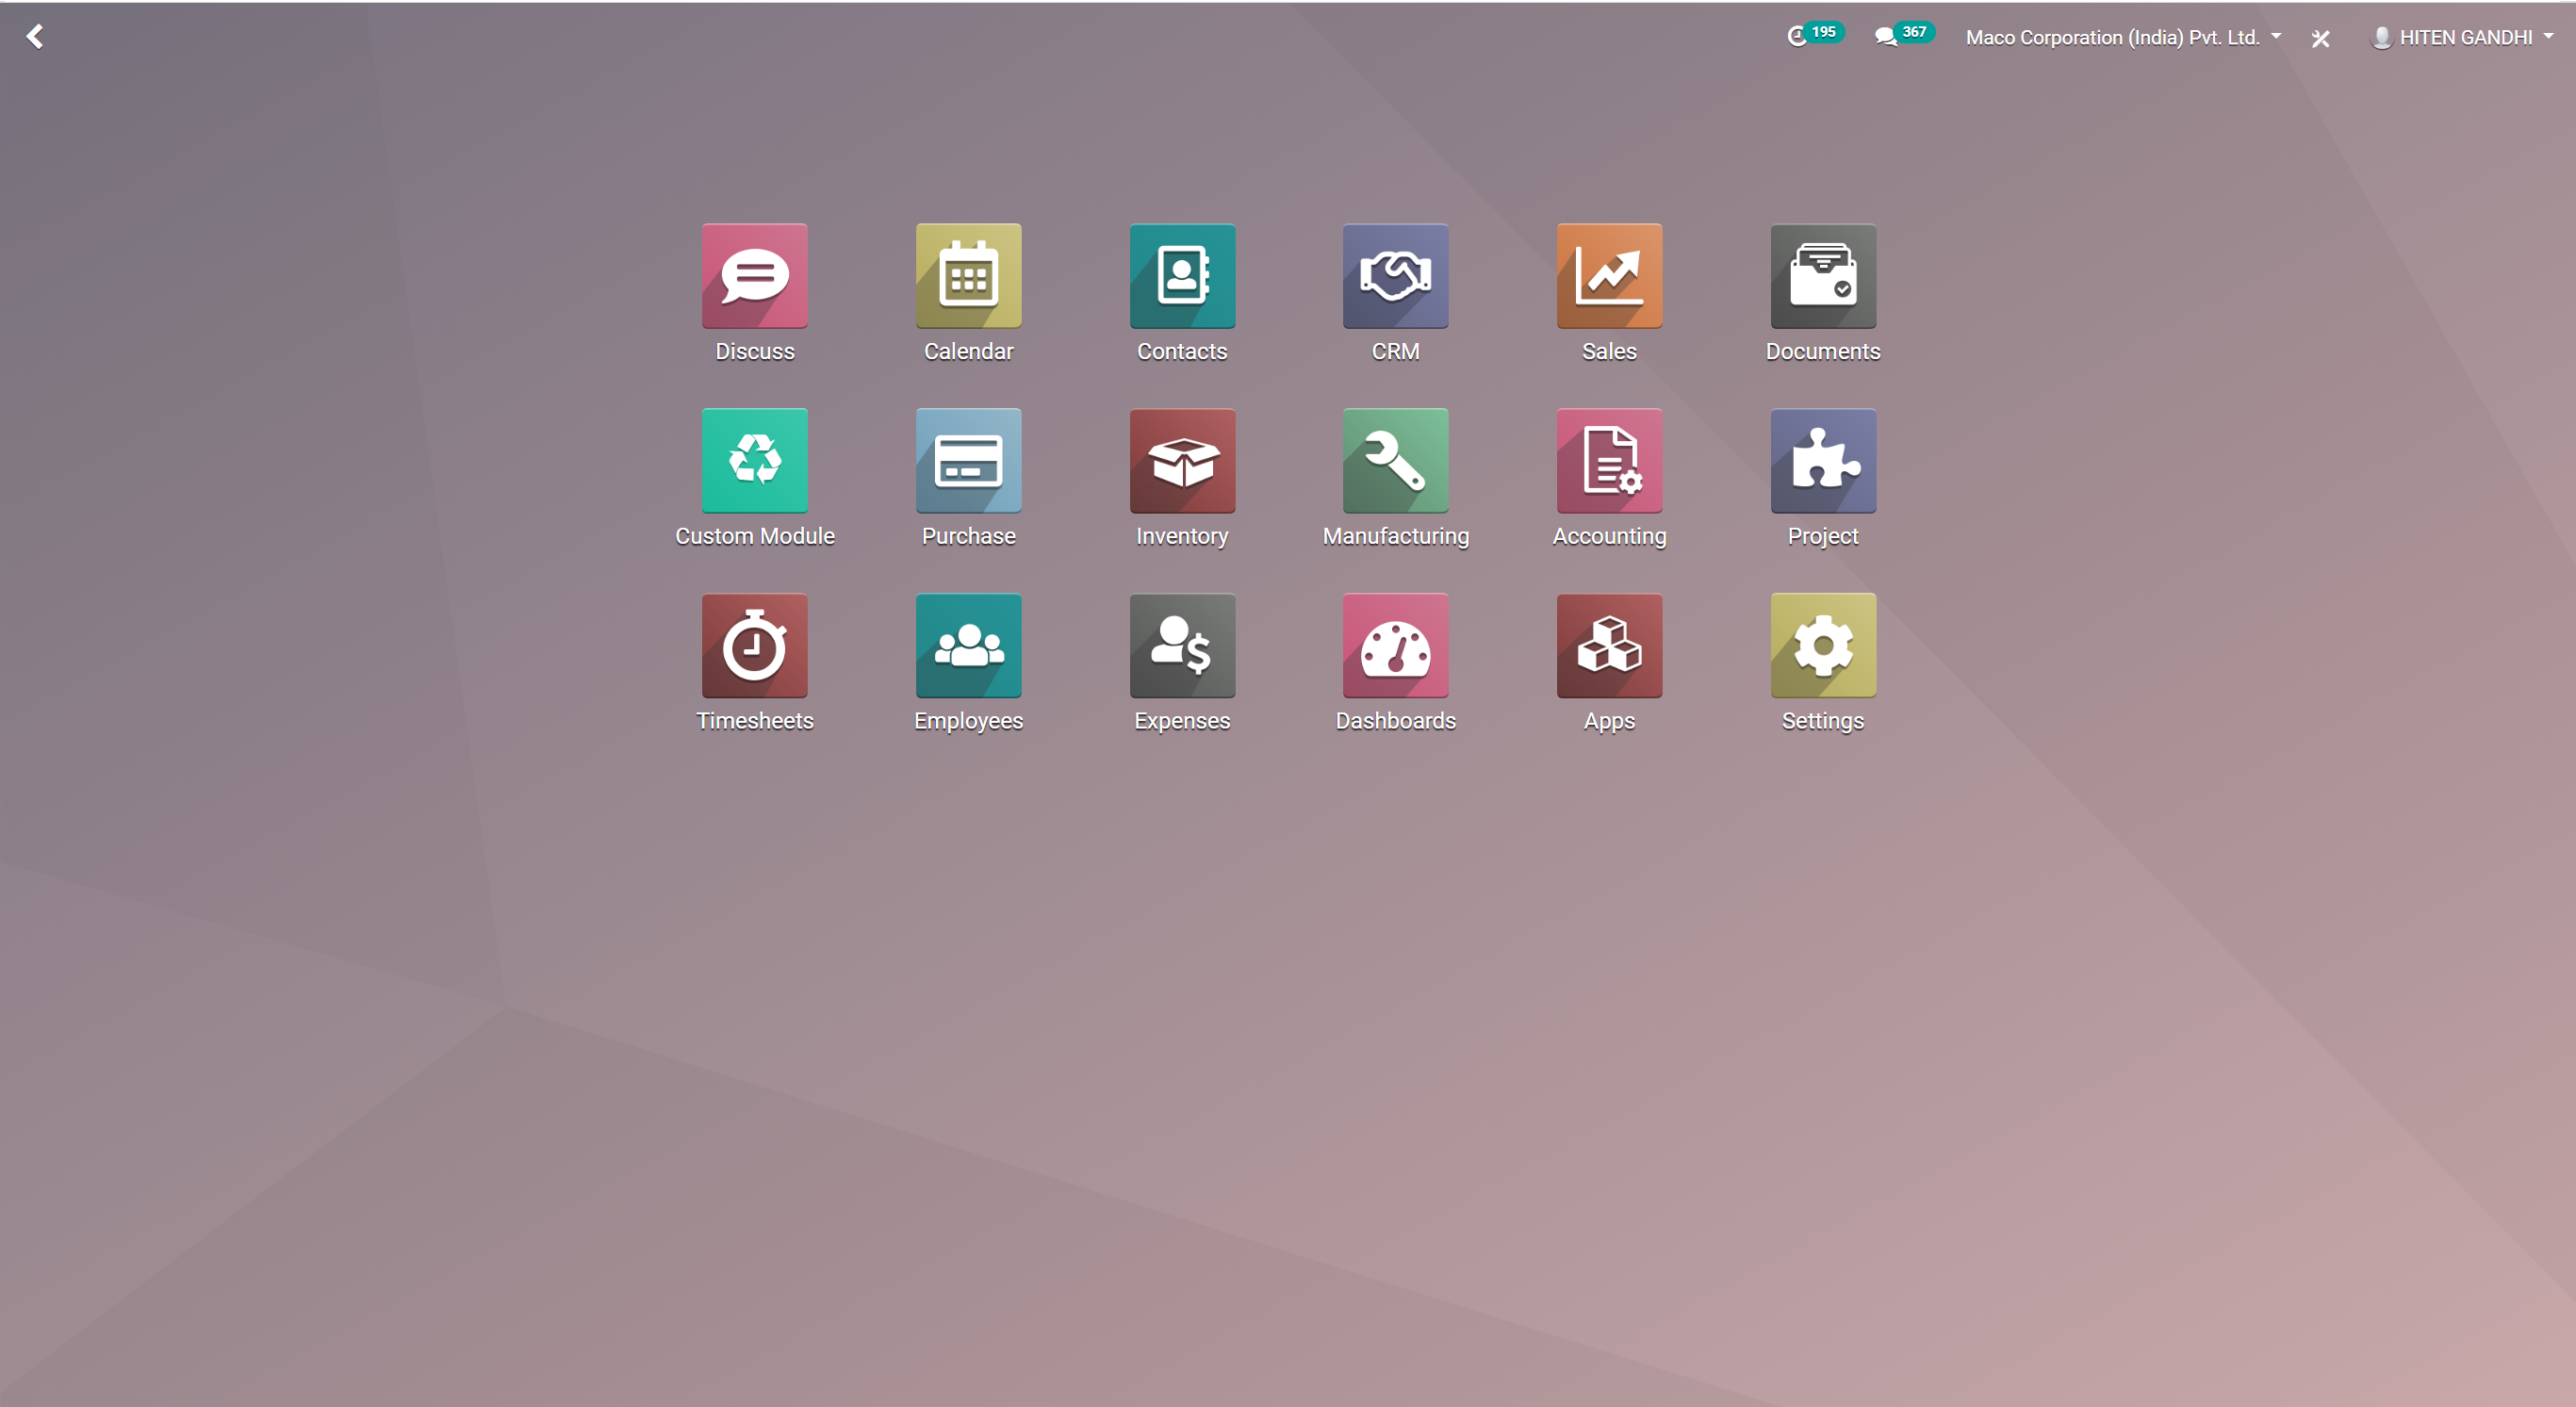
Task: Open the Custom Module app
Action: point(754,461)
